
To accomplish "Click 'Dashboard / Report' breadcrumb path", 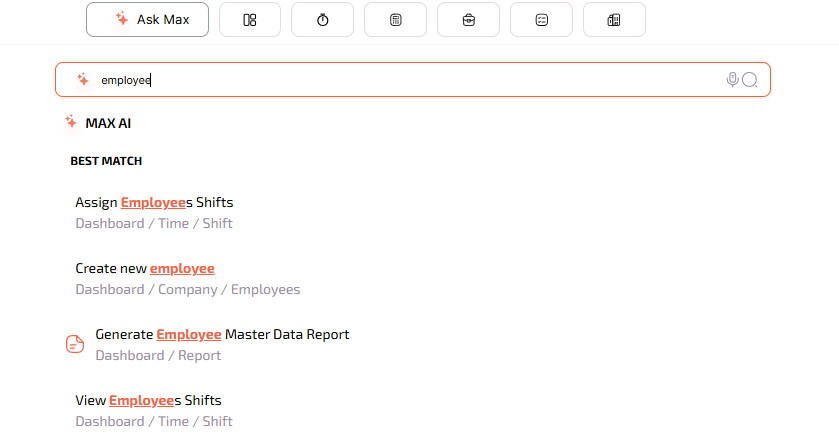I will click(x=158, y=355).
